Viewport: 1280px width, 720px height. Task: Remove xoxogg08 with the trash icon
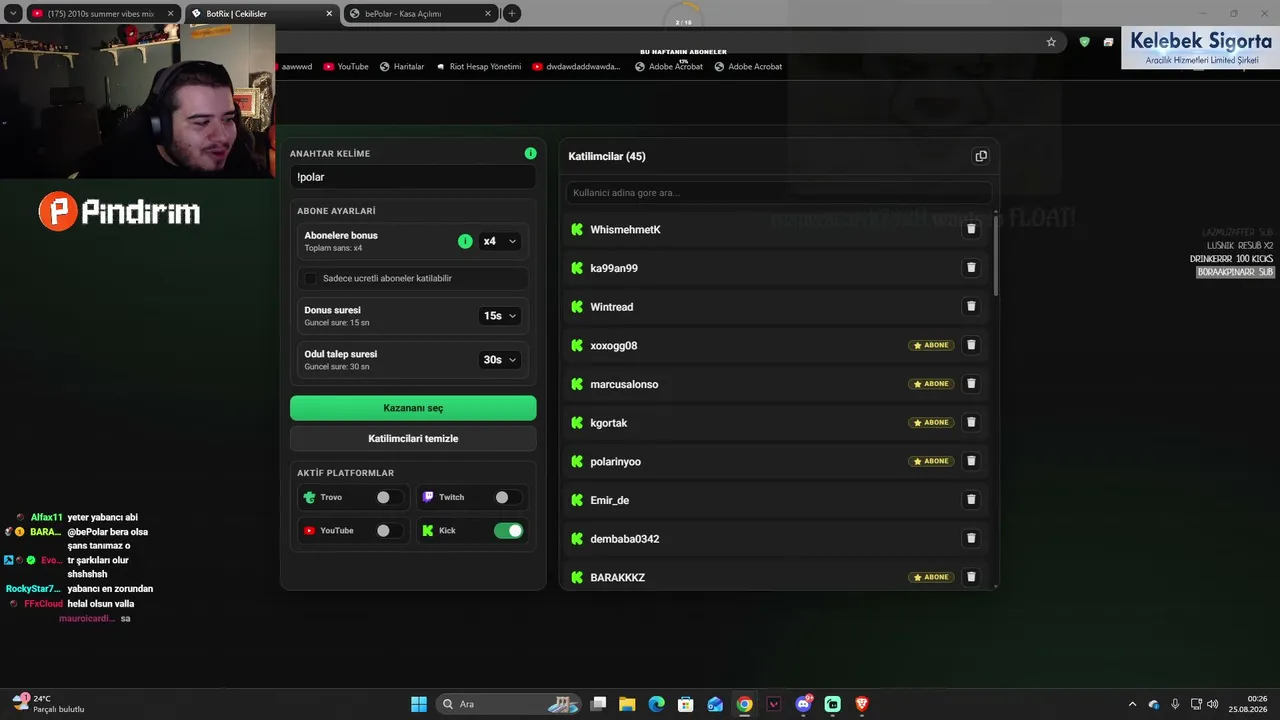click(x=970, y=345)
